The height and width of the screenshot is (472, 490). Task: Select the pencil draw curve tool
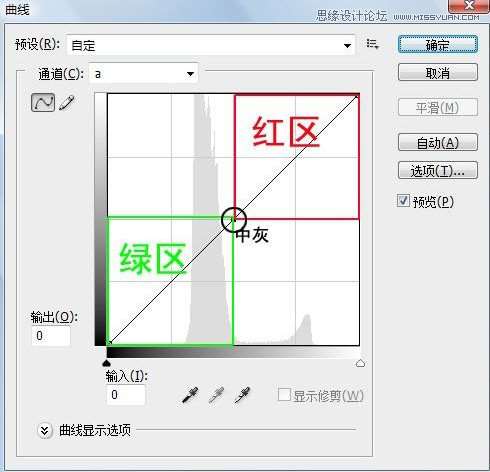click(x=67, y=102)
